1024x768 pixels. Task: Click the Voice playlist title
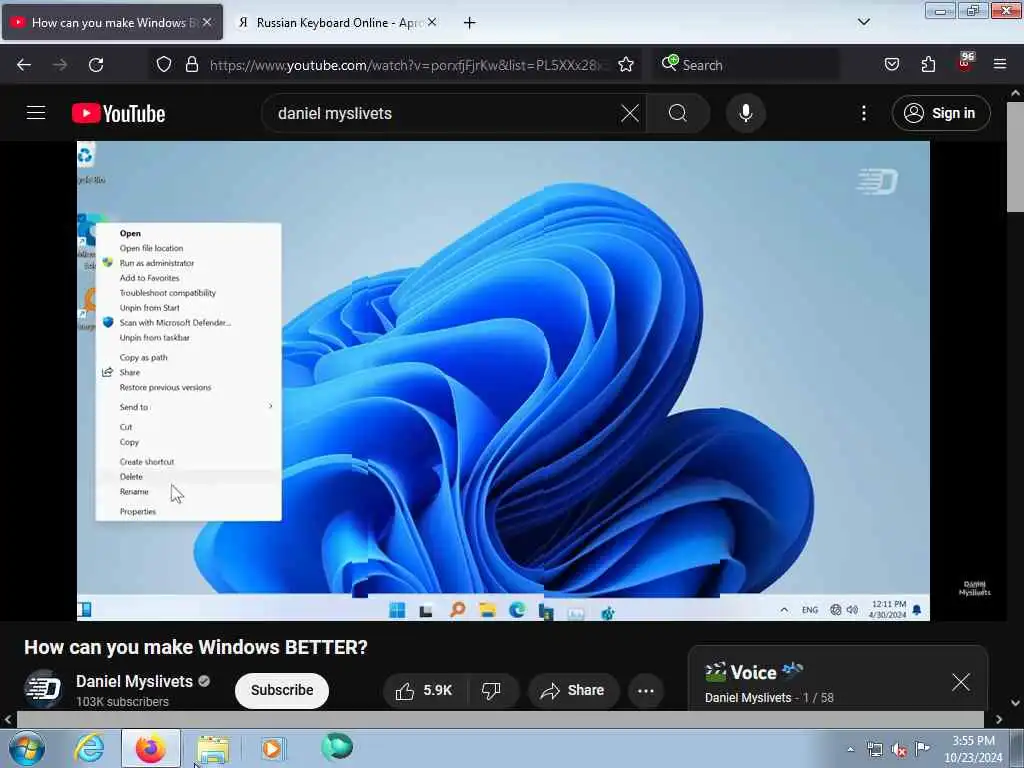click(x=754, y=672)
